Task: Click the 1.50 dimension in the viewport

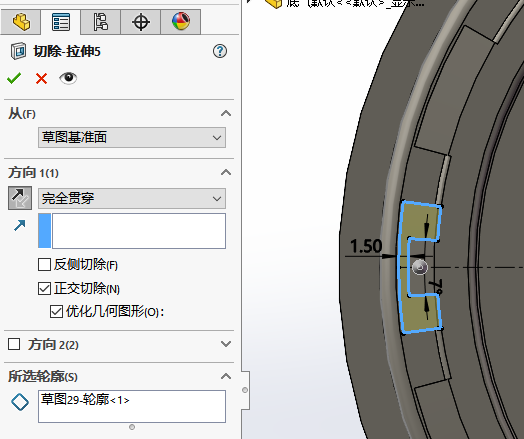Action: point(366,246)
